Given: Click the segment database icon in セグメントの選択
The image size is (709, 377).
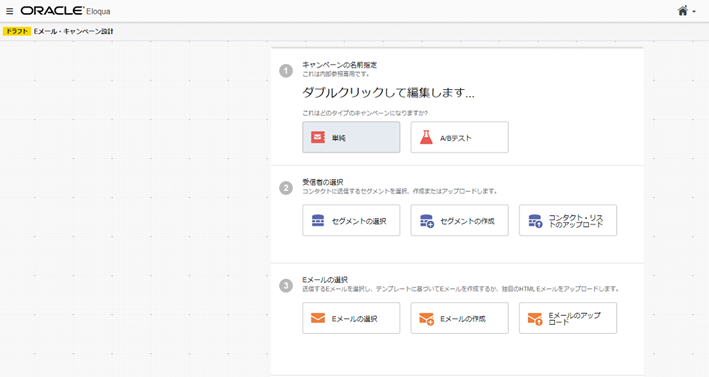Looking at the screenshot, I should point(318,221).
